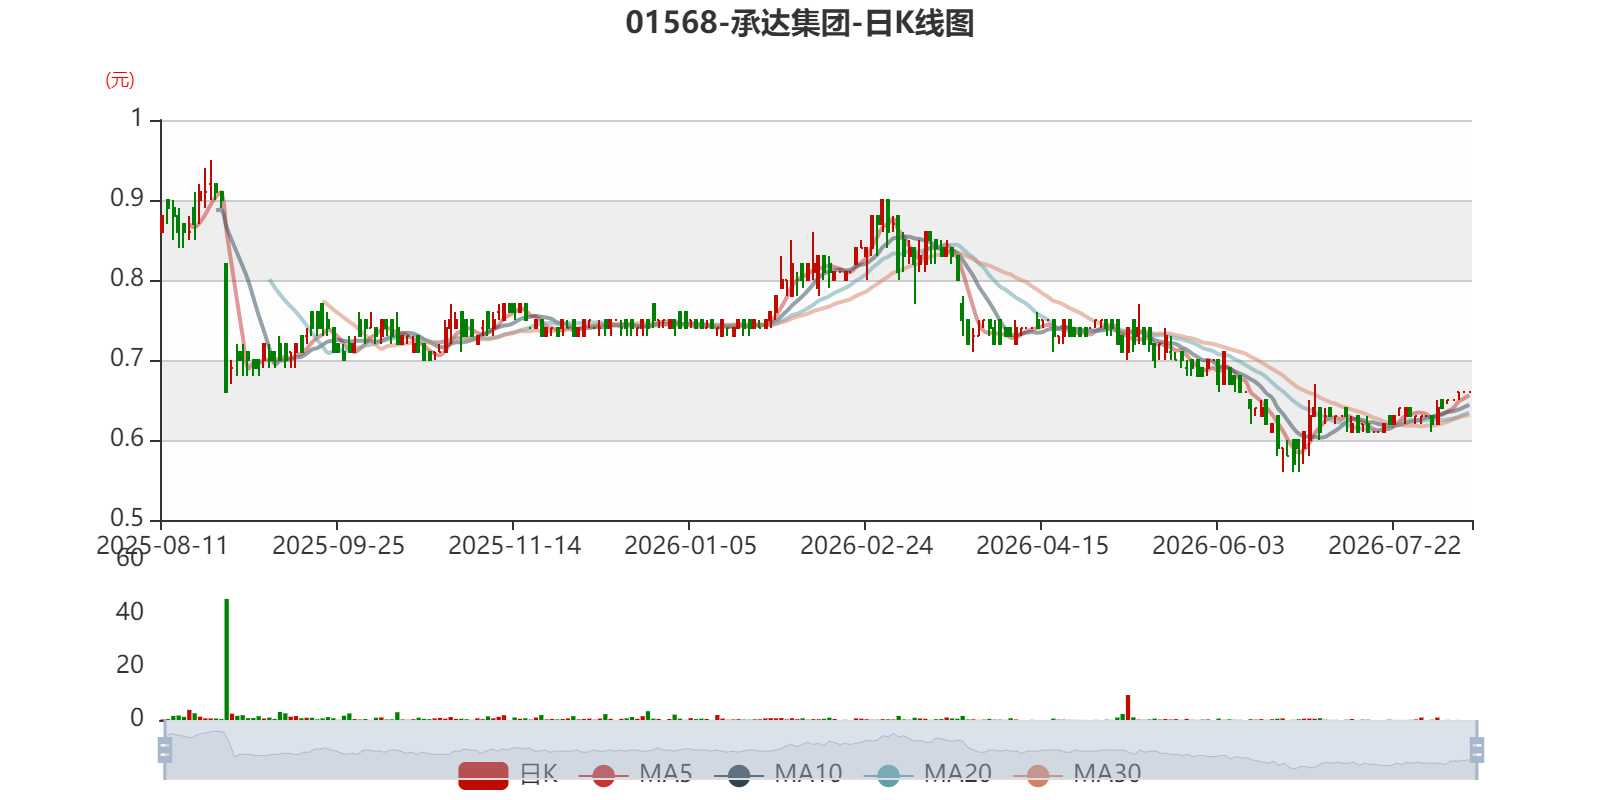Toggle MA20 line visibility via label text
Image resolution: width=1600 pixels, height=800 pixels.
click(958, 774)
